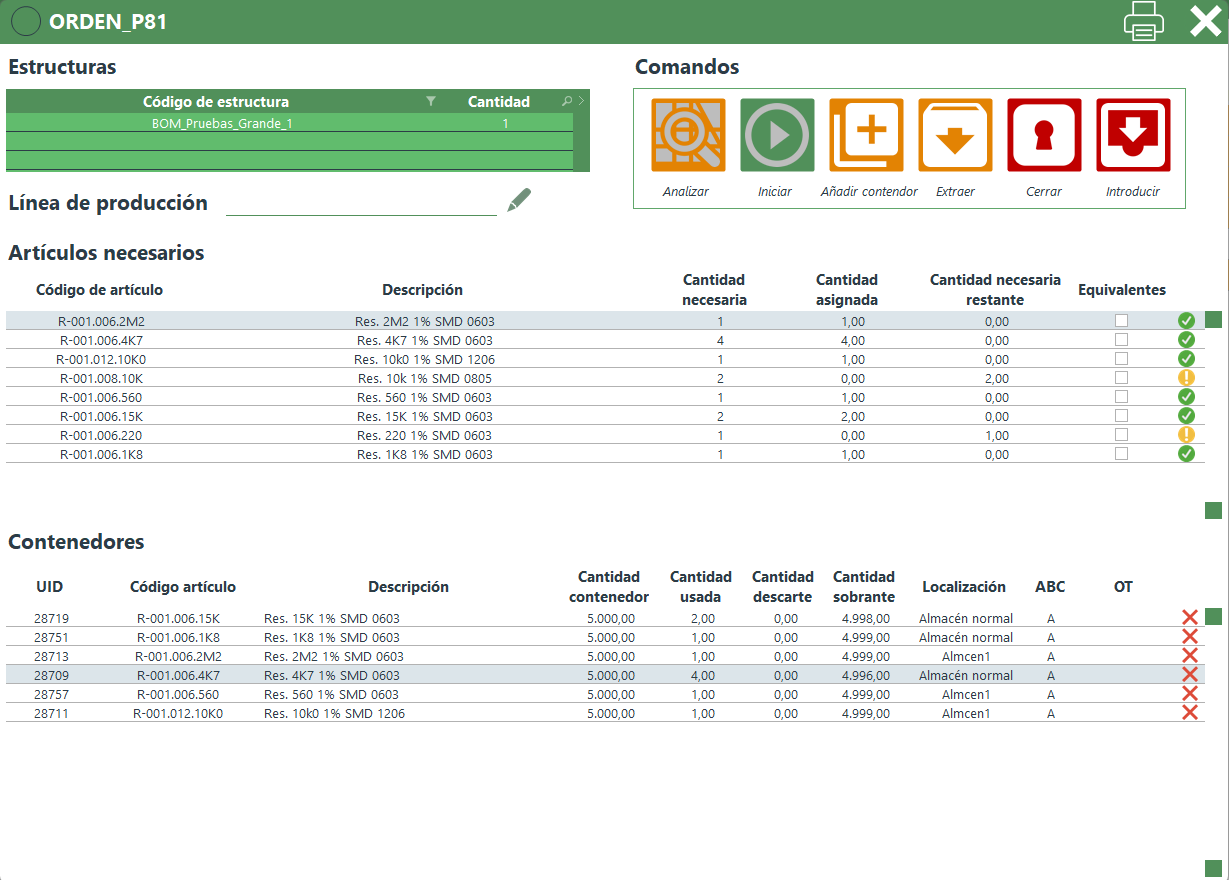
Task: Toggle Equivalentes checkbox for R-001.006.2M2
Action: click(1121, 321)
